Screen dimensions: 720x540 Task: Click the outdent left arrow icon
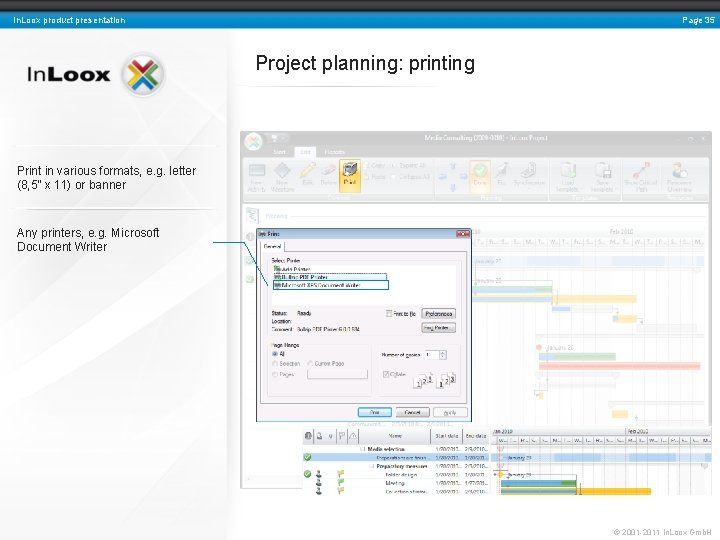pos(443,176)
